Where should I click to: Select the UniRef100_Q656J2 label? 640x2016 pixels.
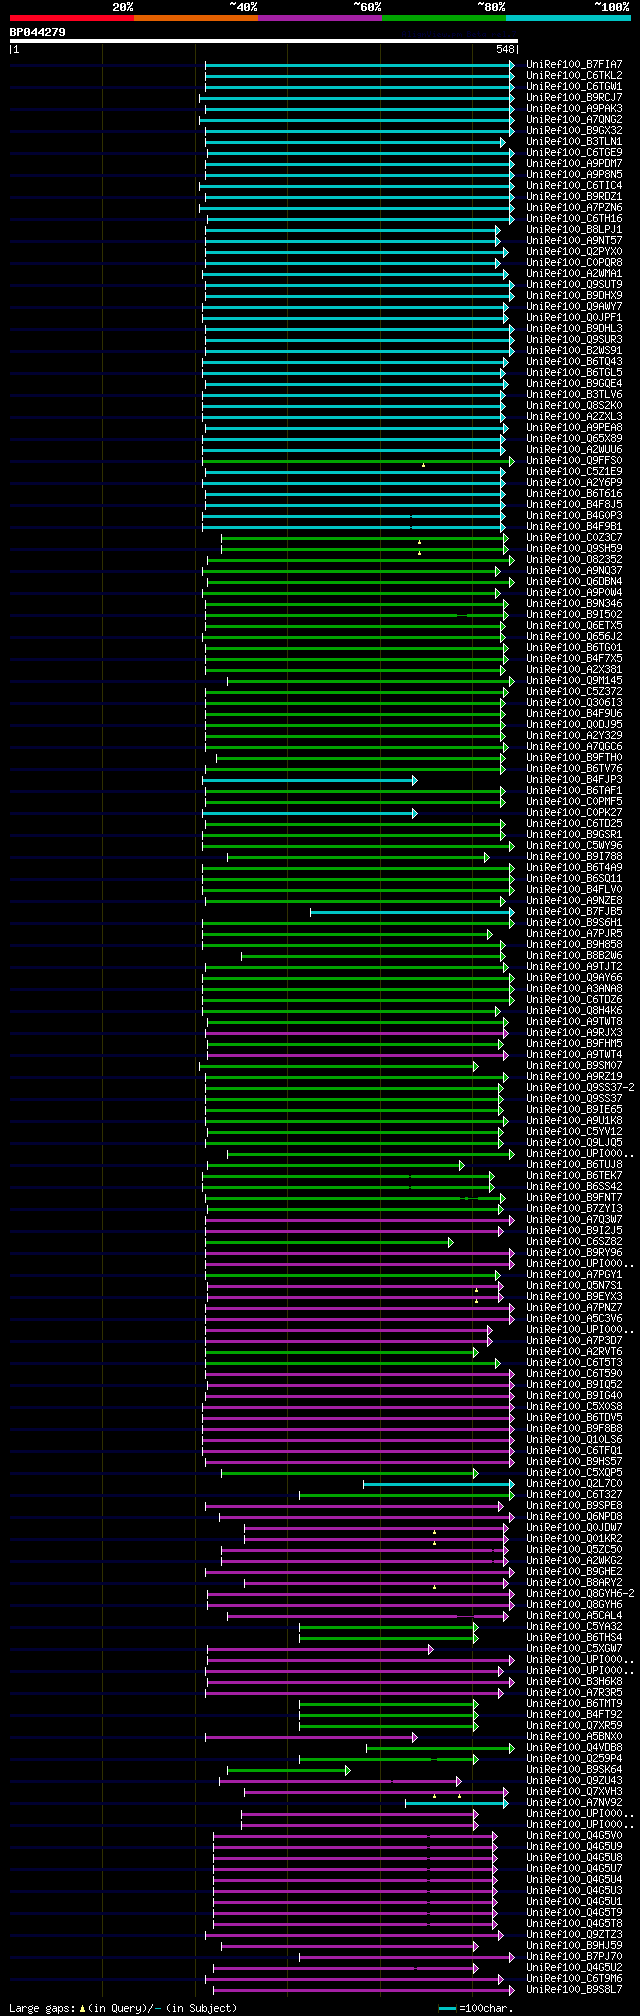point(574,636)
